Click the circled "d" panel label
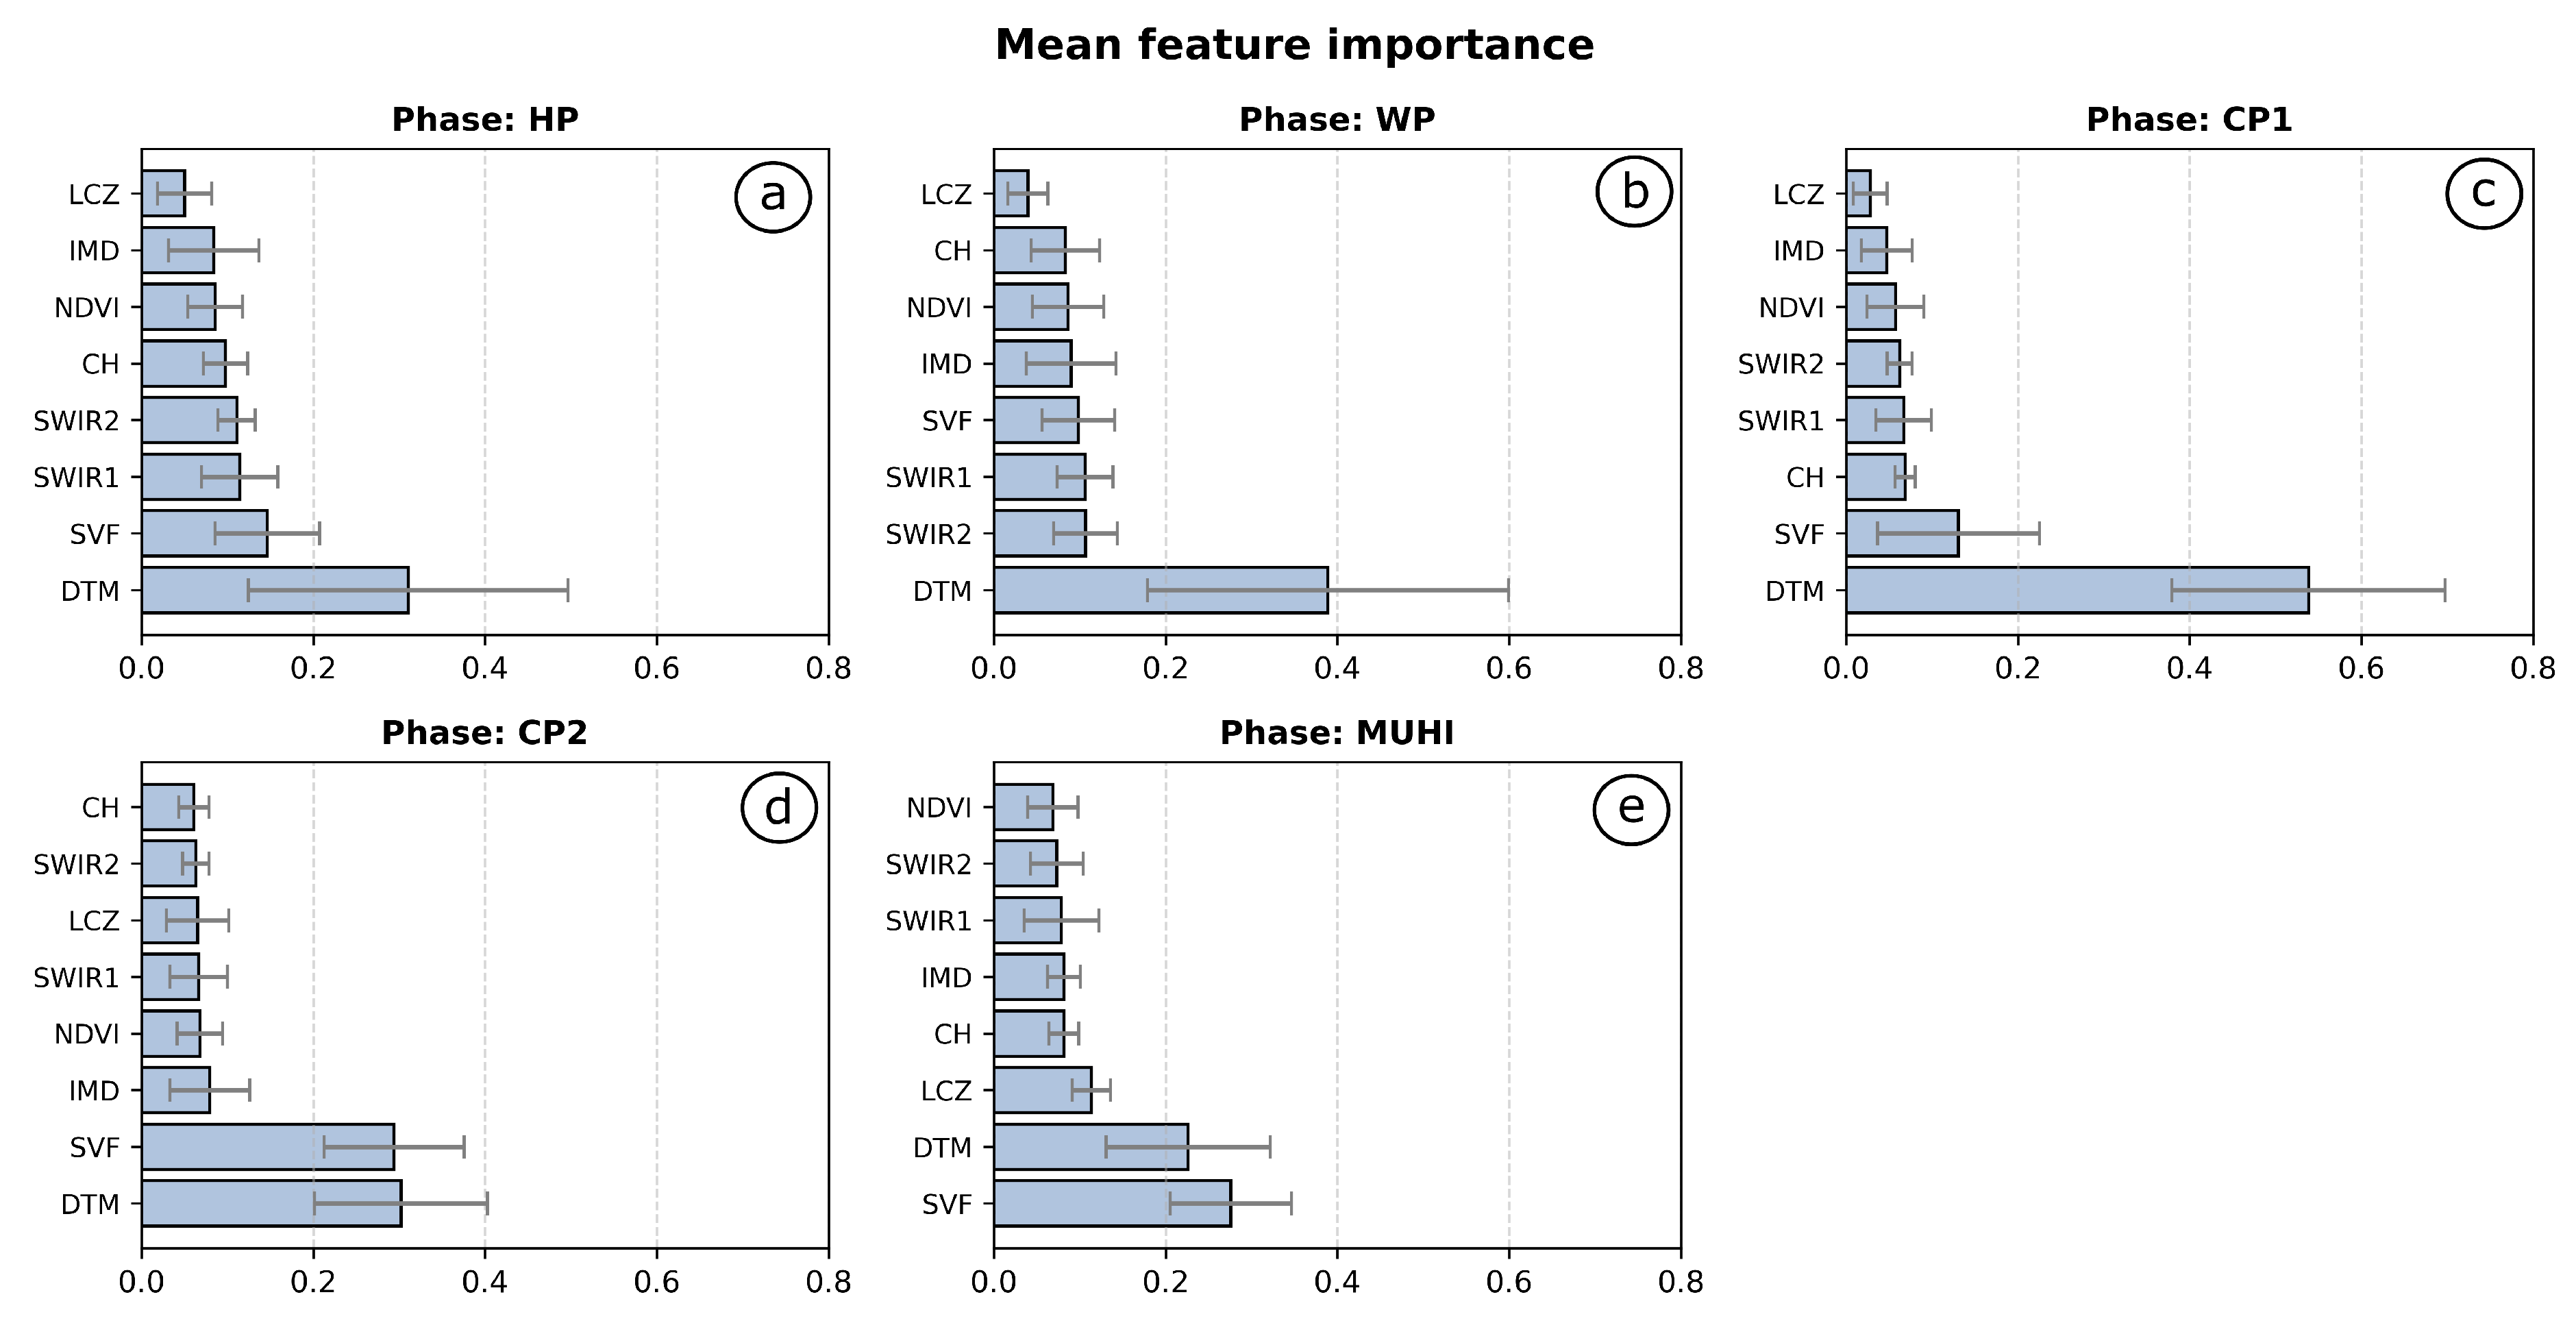The width and height of the screenshot is (2576, 1323). 779,806
